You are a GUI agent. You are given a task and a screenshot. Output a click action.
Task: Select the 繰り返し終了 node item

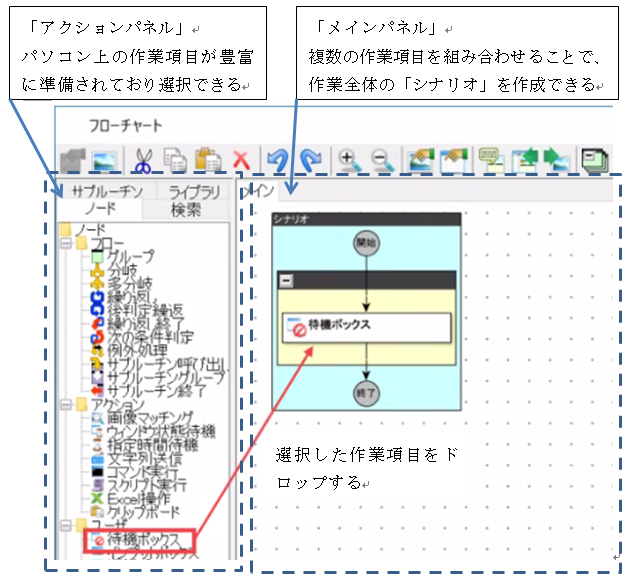(138, 324)
